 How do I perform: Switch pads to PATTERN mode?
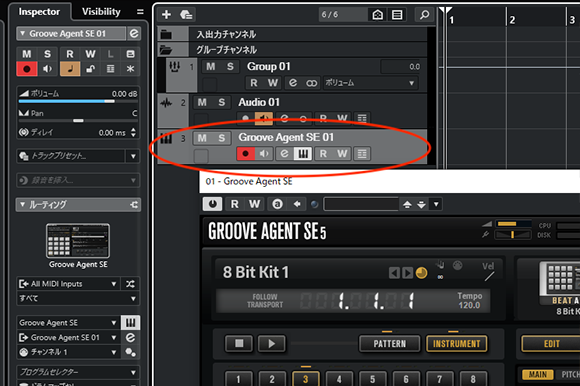pyautogui.click(x=390, y=344)
